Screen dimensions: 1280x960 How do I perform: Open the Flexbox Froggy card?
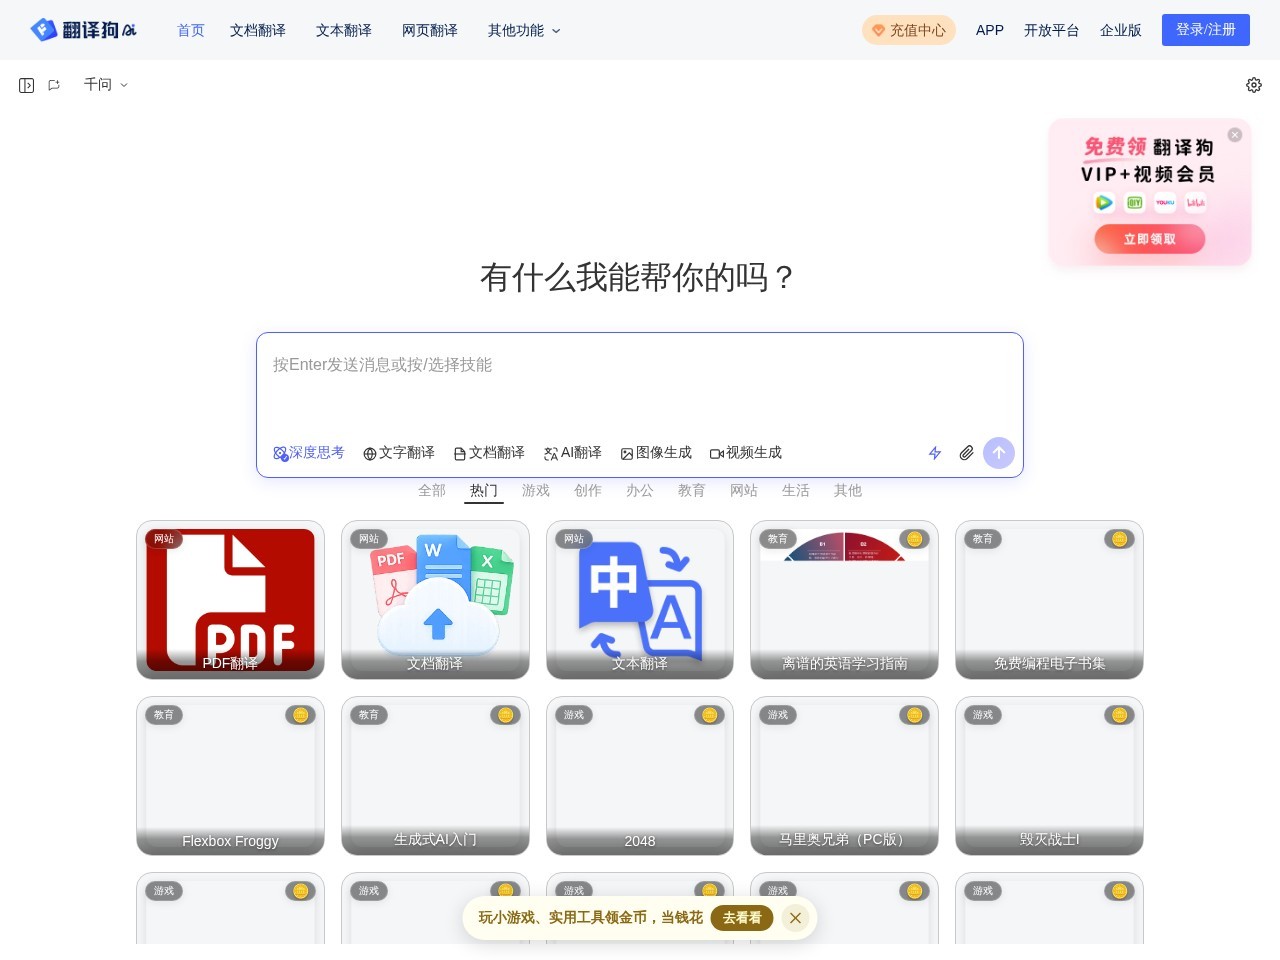point(230,776)
